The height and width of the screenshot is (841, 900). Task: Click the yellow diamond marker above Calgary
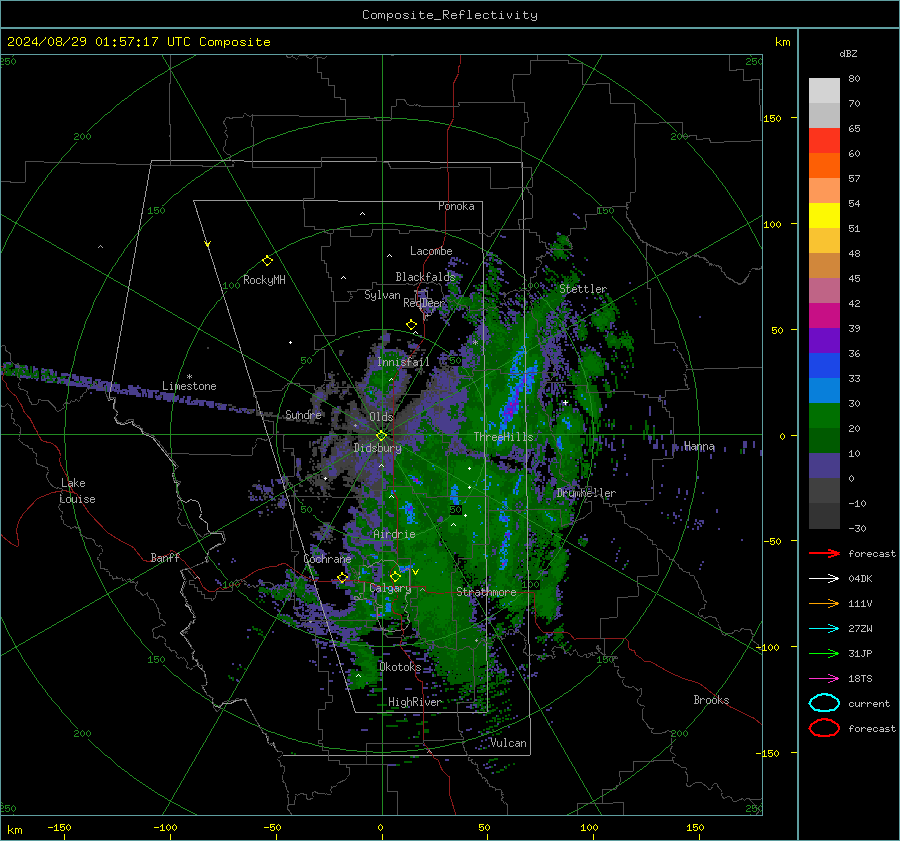(x=395, y=576)
